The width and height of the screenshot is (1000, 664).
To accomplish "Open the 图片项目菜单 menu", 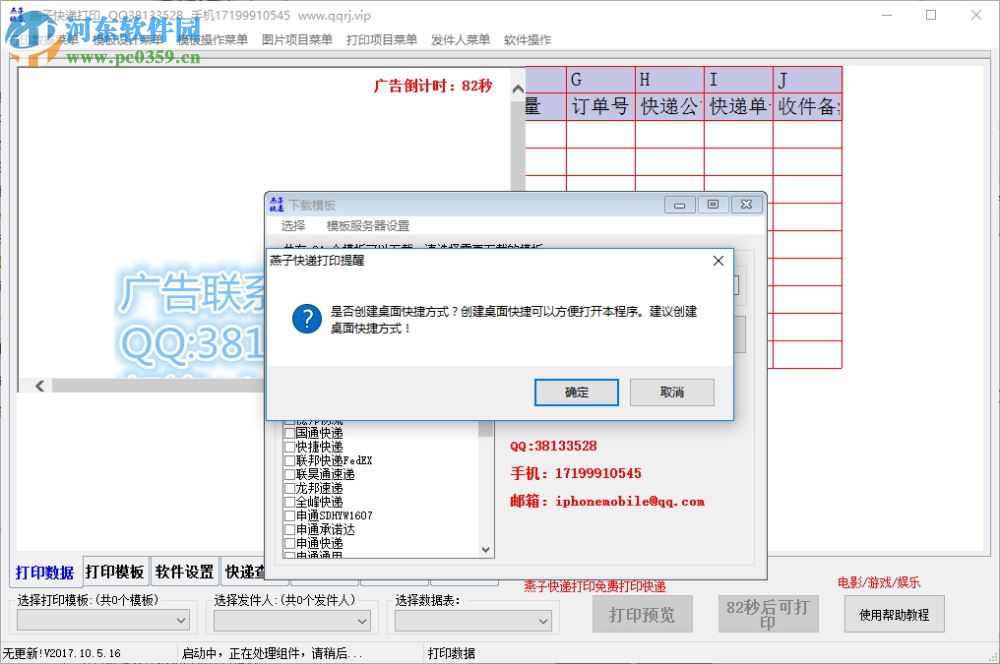I will tap(297, 40).
